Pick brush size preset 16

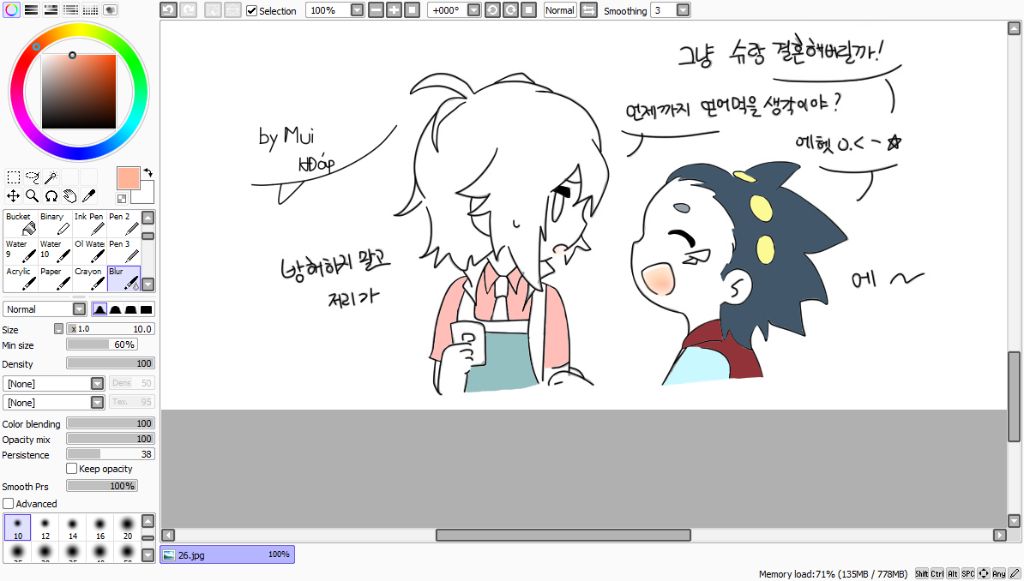coord(100,527)
